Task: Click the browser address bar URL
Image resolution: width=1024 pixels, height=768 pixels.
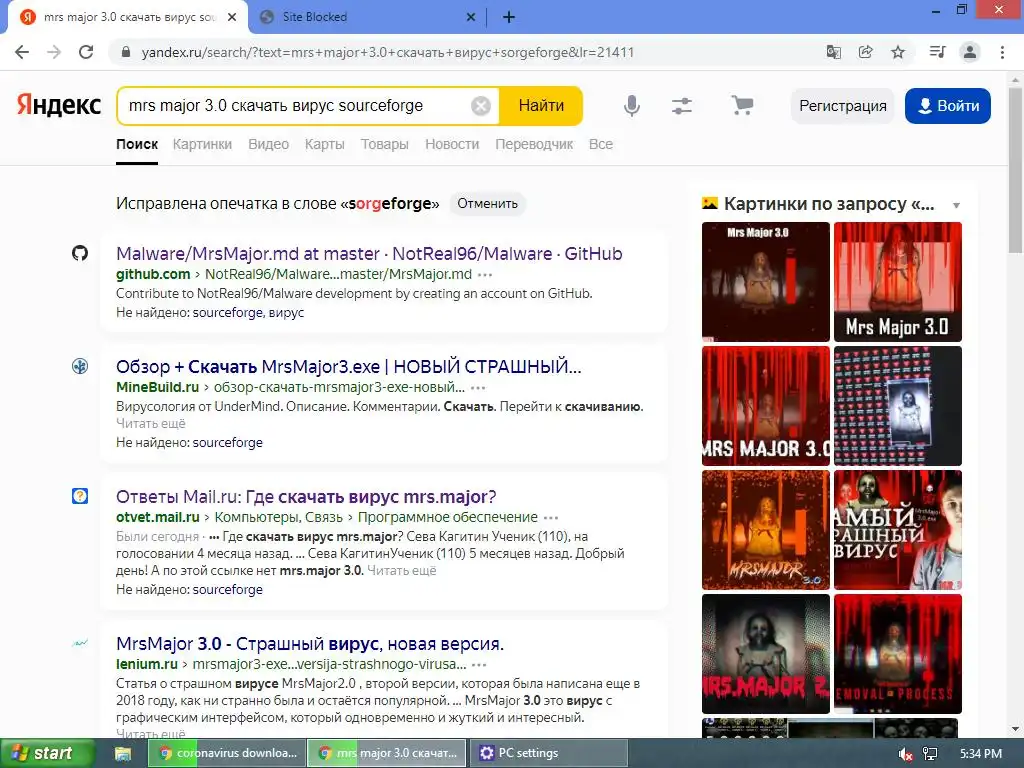Action: click(x=388, y=52)
